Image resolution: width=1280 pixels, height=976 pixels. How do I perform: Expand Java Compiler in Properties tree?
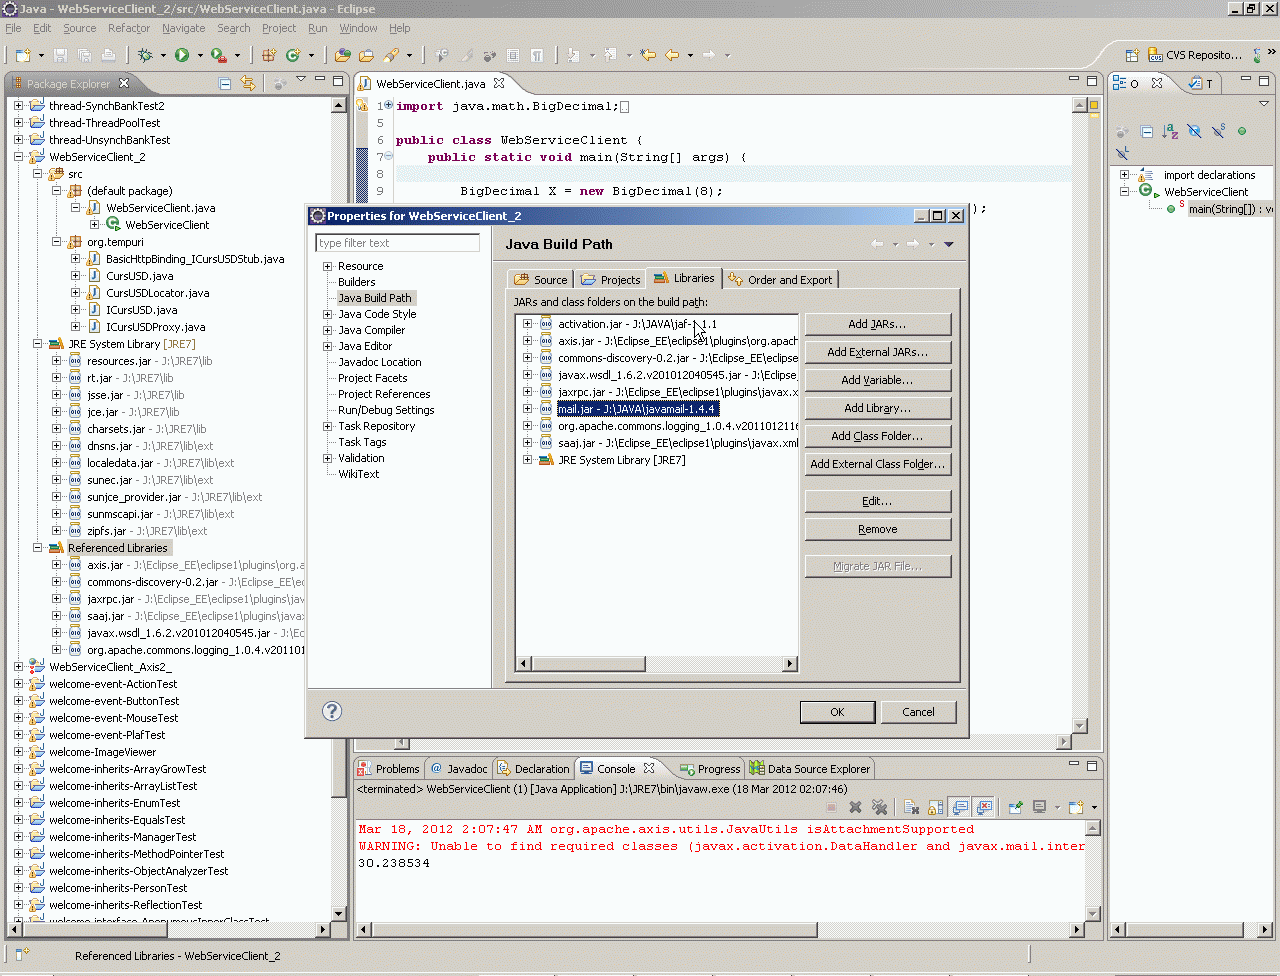pyautogui.click(x=327, y=330)
